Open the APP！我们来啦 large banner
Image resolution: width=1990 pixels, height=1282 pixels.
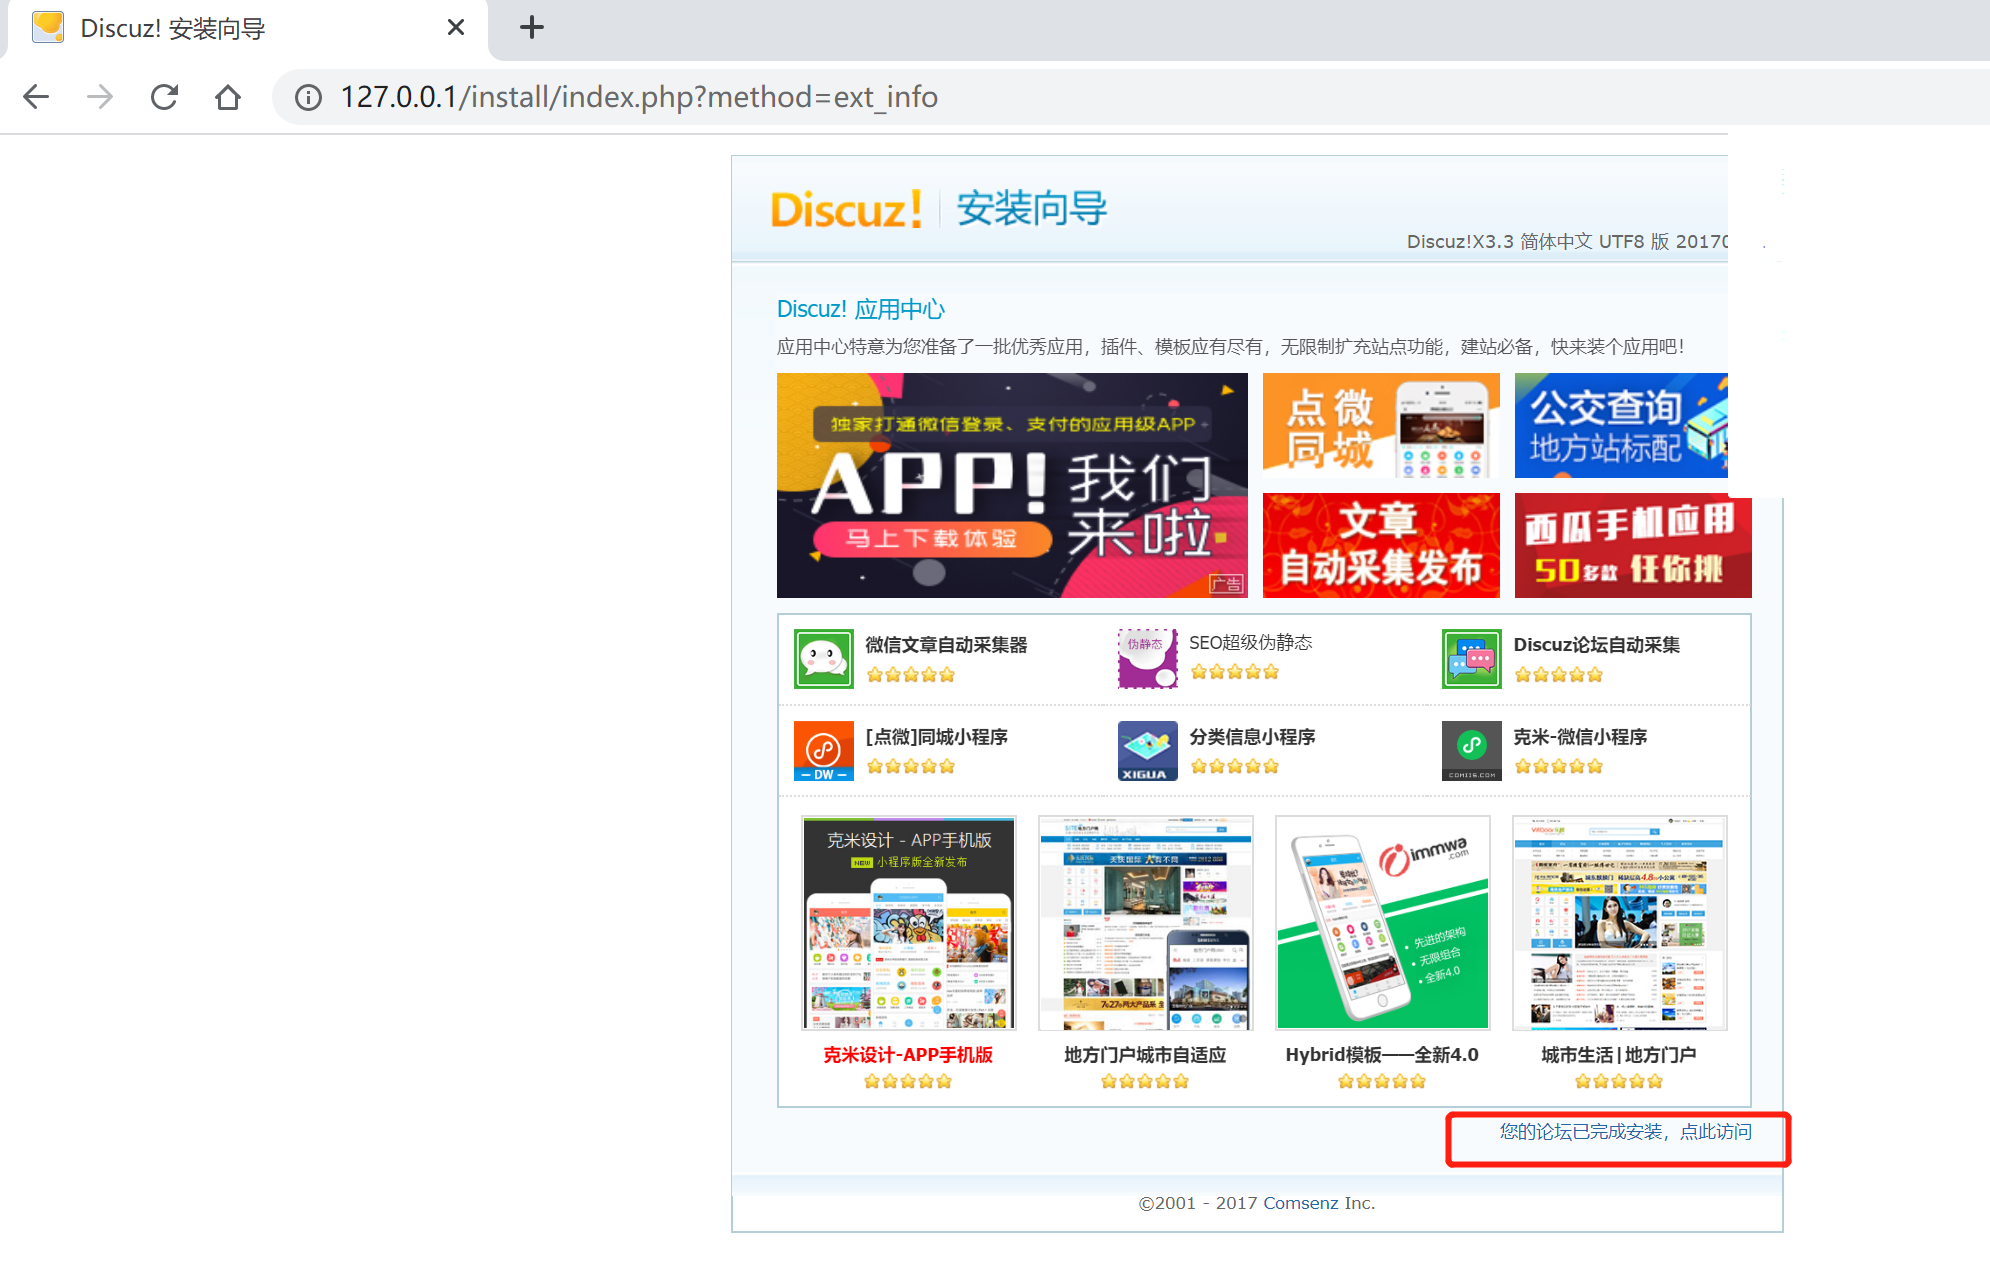pyautogui.click(x=1012, y=485)
